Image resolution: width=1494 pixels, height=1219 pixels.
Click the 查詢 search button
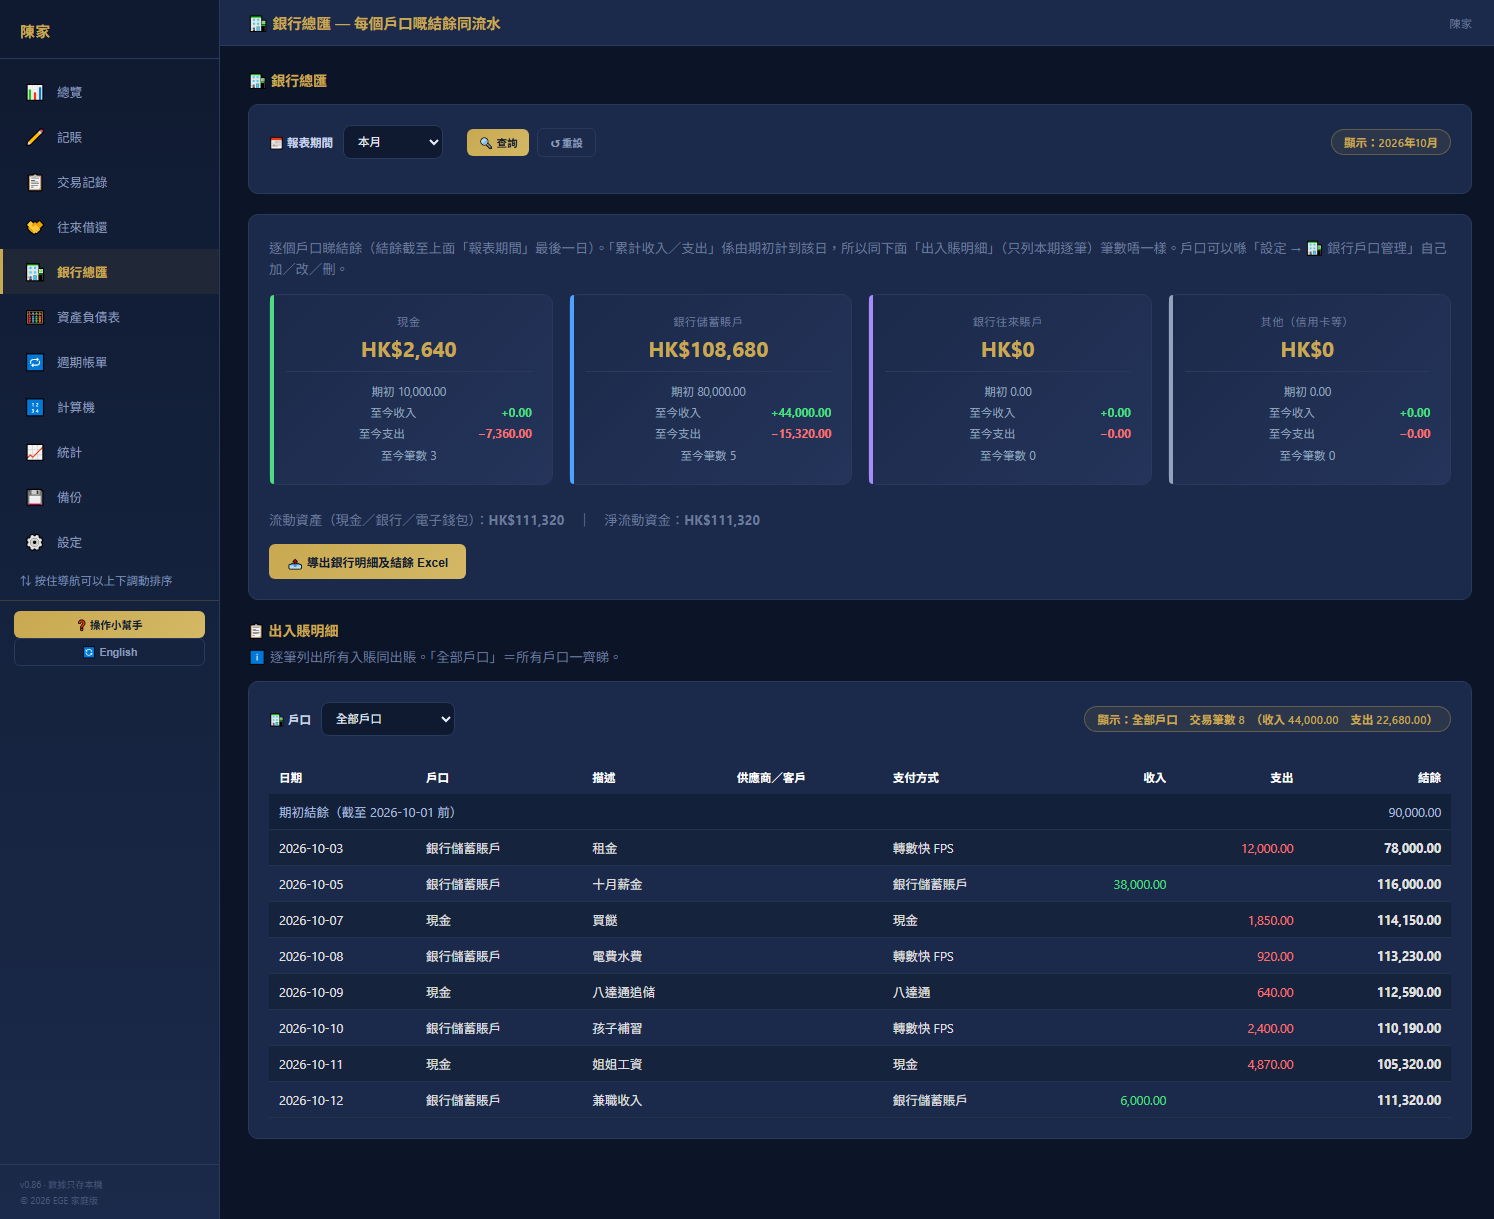(498, 143)
